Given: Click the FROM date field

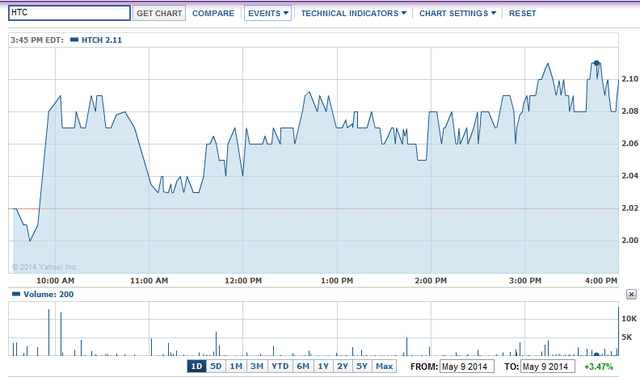Looking at the screenshot, I should point(467,366).
